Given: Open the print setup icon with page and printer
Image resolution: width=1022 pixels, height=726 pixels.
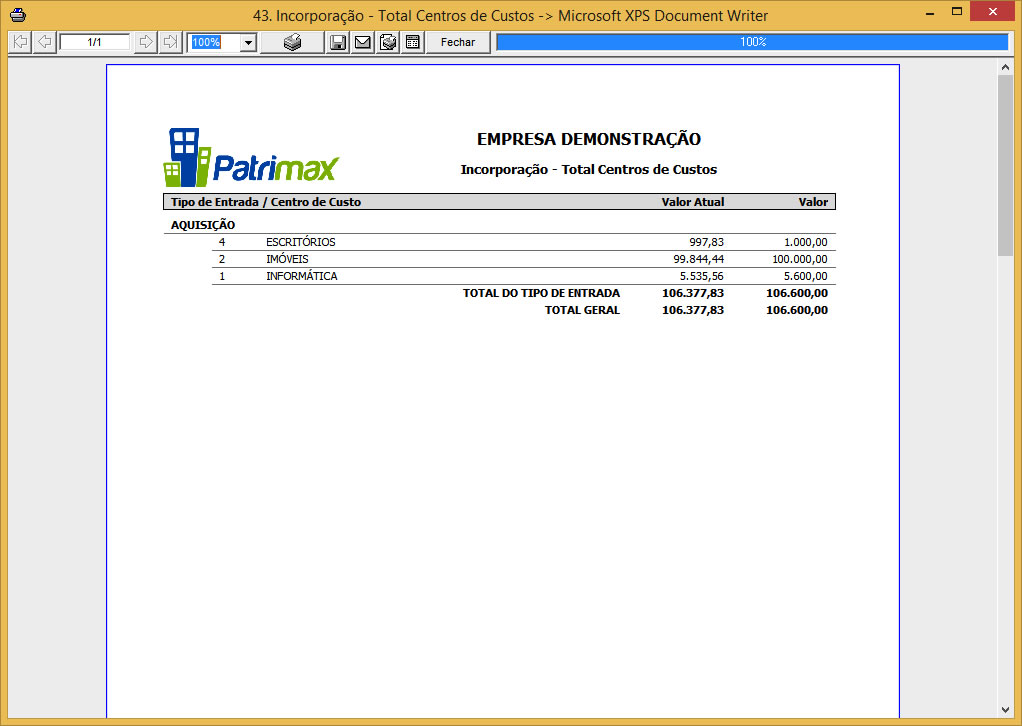Looking at the screenshot, I should coord(388,42).
